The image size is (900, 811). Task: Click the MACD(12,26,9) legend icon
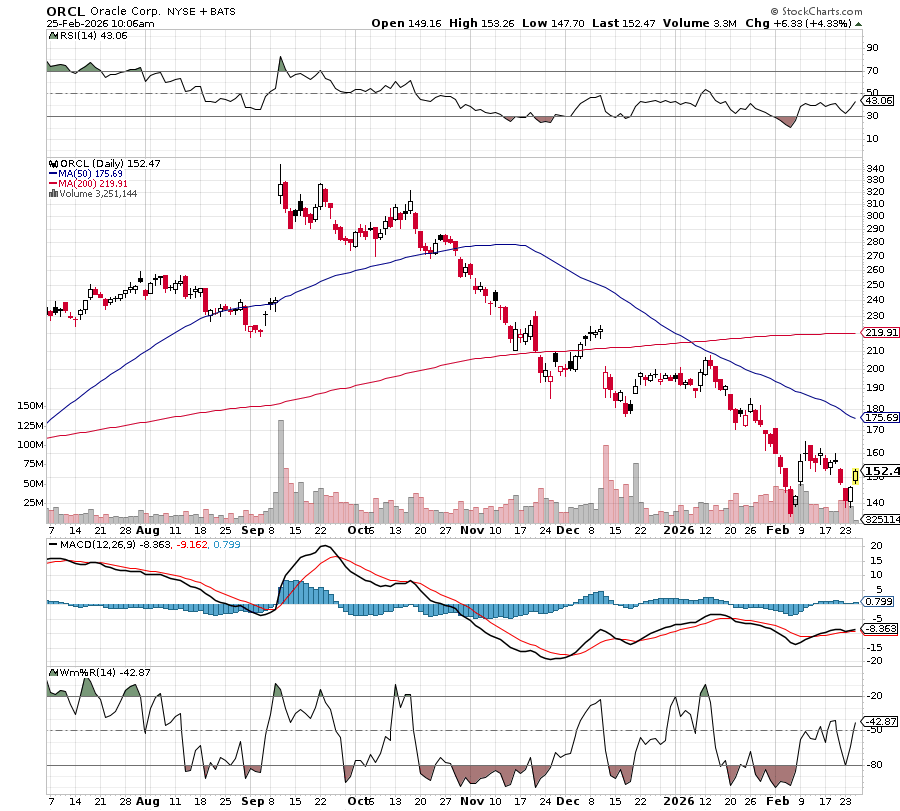pos(51,543)
